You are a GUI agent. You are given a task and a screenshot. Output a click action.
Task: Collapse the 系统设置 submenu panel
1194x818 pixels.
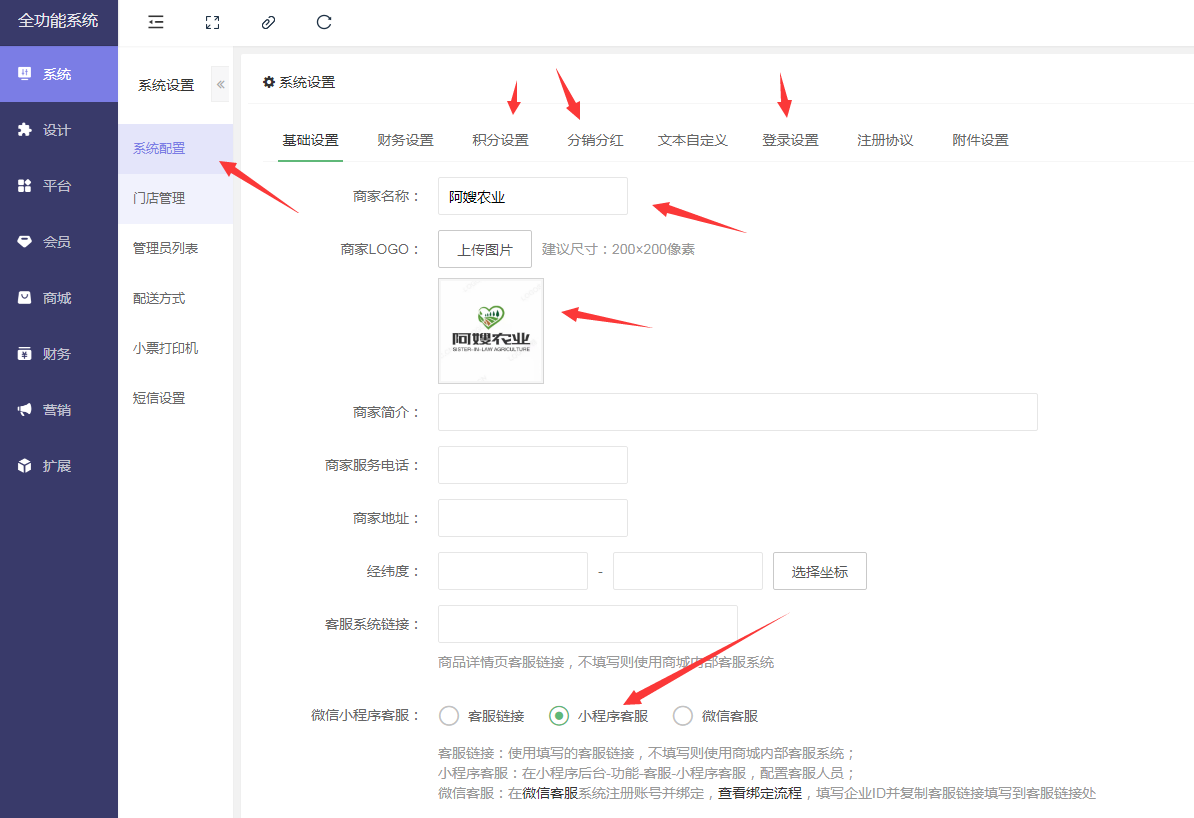(x=220, y=85)
